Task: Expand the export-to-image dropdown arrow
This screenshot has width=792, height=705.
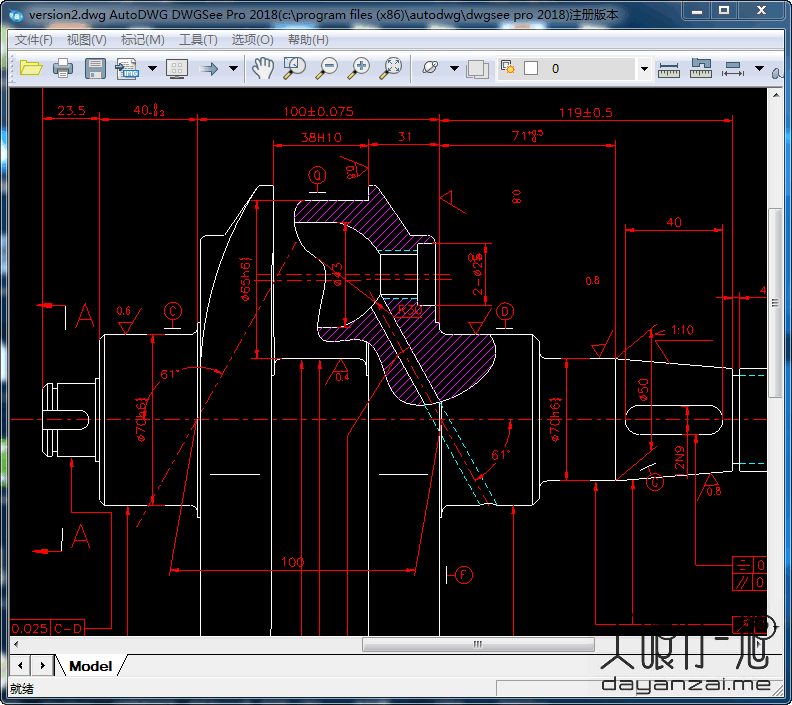Action: (152, 68)
